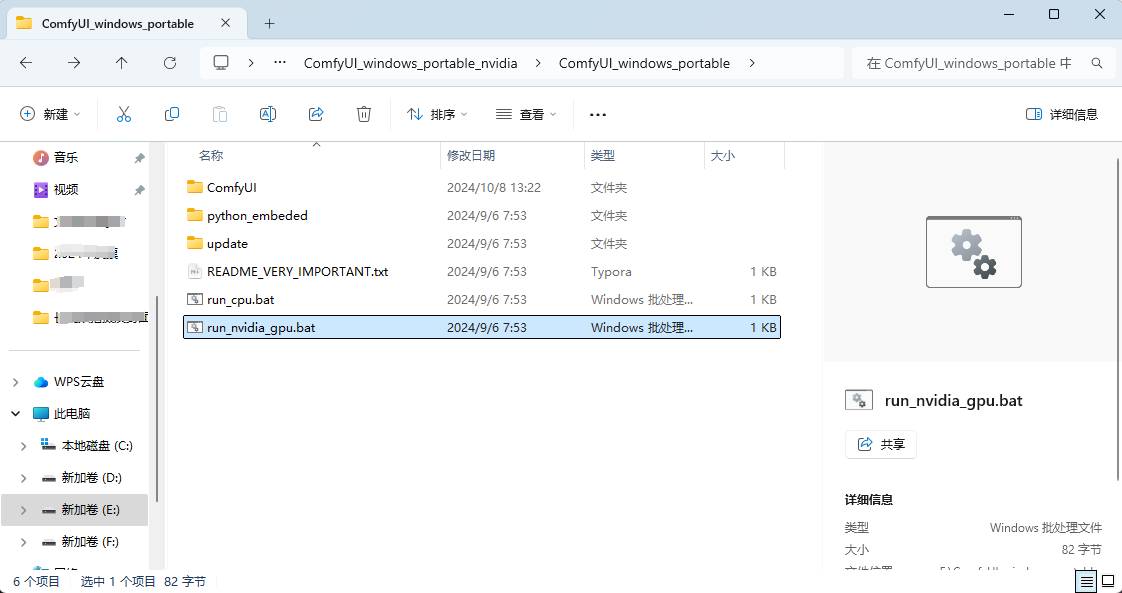1122x593 pixels.
Task: Refresh the current folder view
Action: point(170,63)
